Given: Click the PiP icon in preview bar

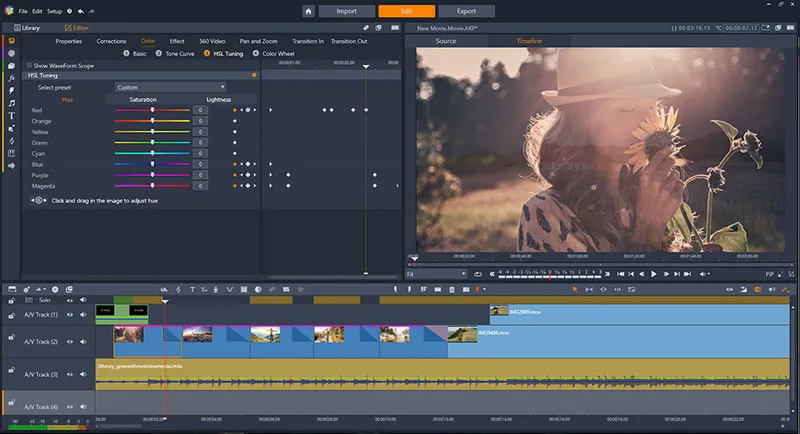Looking at the screenshot, I should tap(769, 274).
